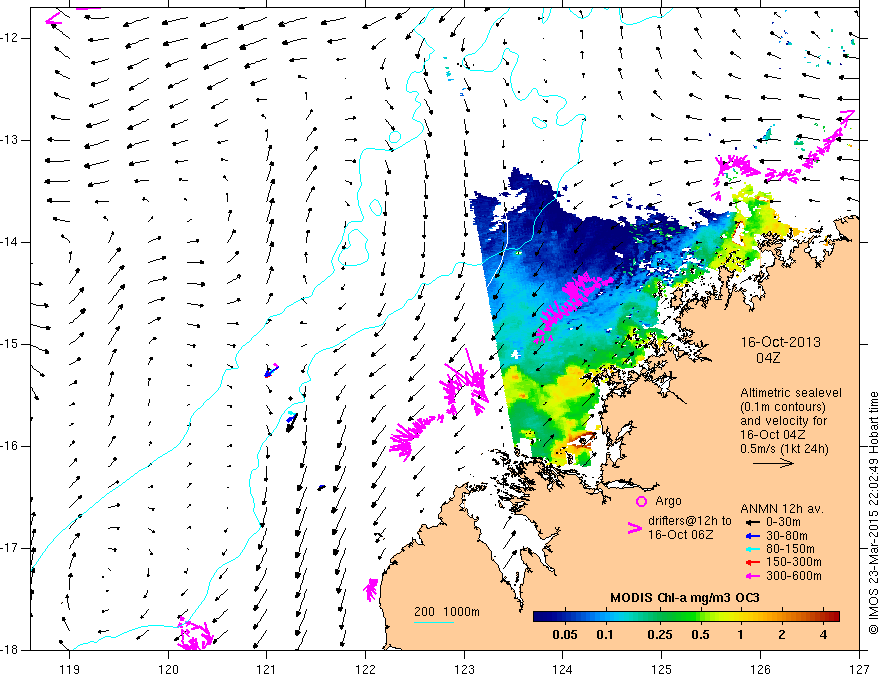The image size is (880, 680).
Task: Click the -12 latitude axis label
Action: pos(11,38)
